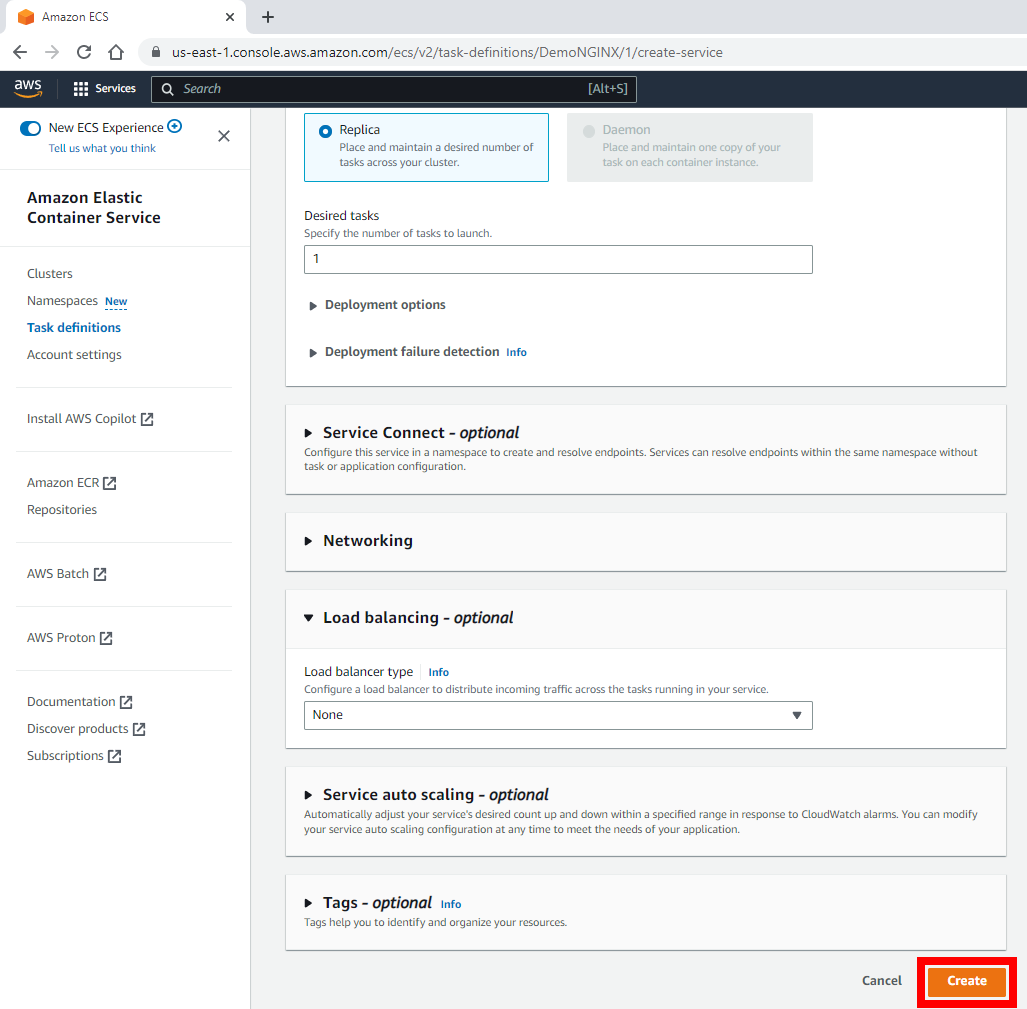The image size is (1027, 1009).
Task: Go to Account settings in sidebar
Action: click(x=74, y=355)
